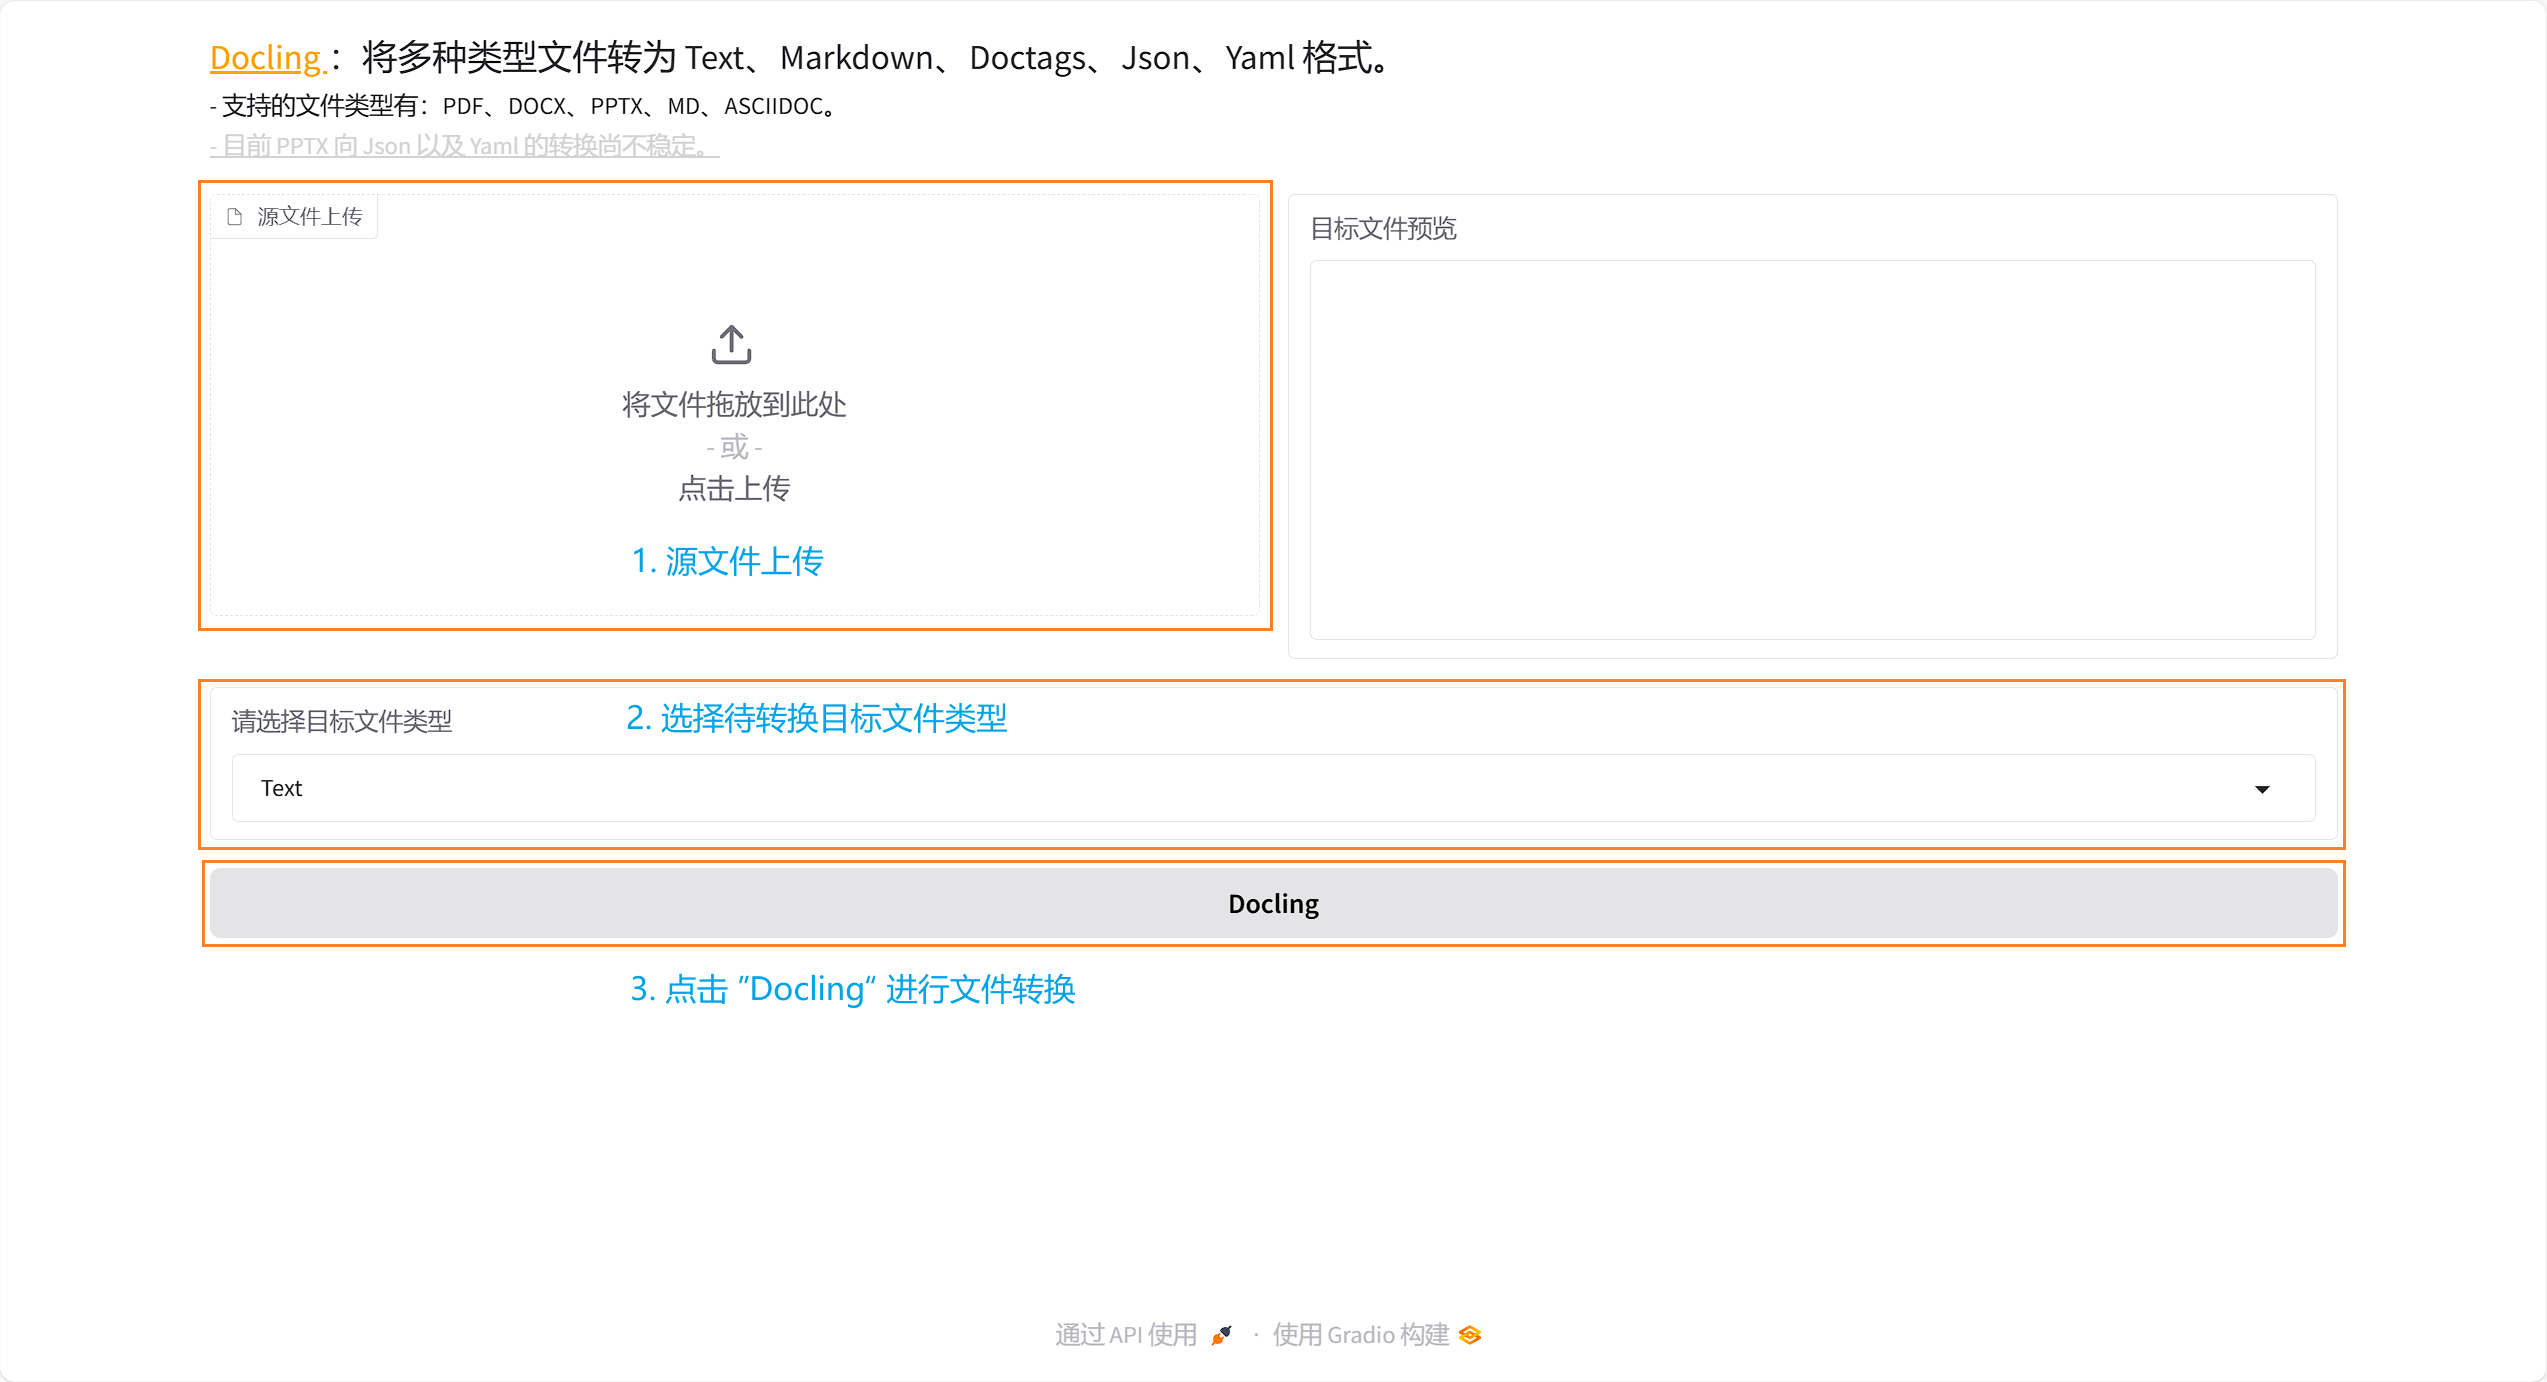Click the 请选择目标文件类型 label
This screenshot has height=1382, width=2547.
[x=342, y=721]
